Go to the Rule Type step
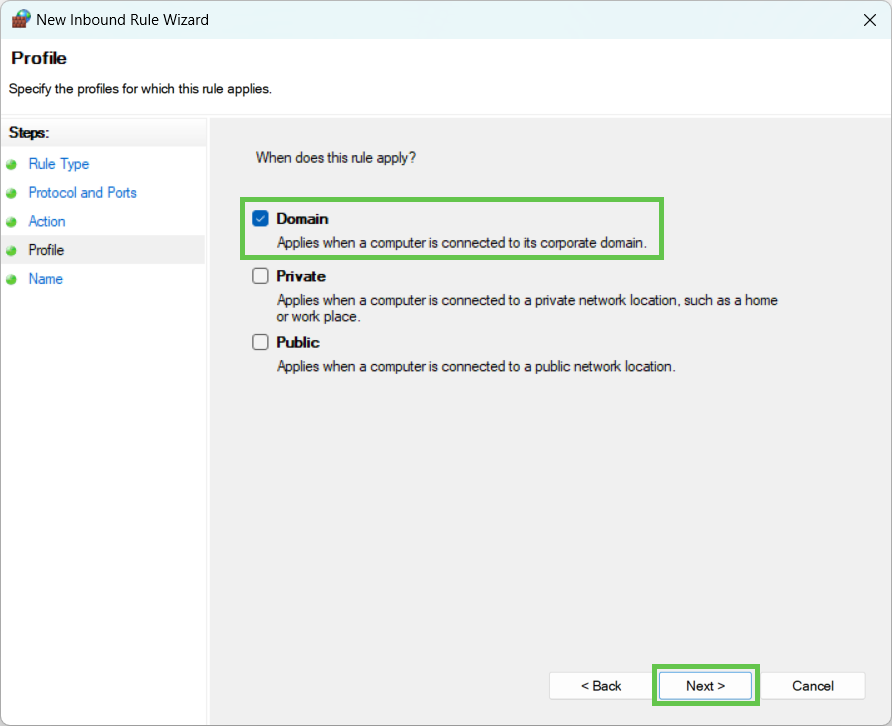Image resolution: width=892 pixels, height=726 pixels. coord(59,164)
